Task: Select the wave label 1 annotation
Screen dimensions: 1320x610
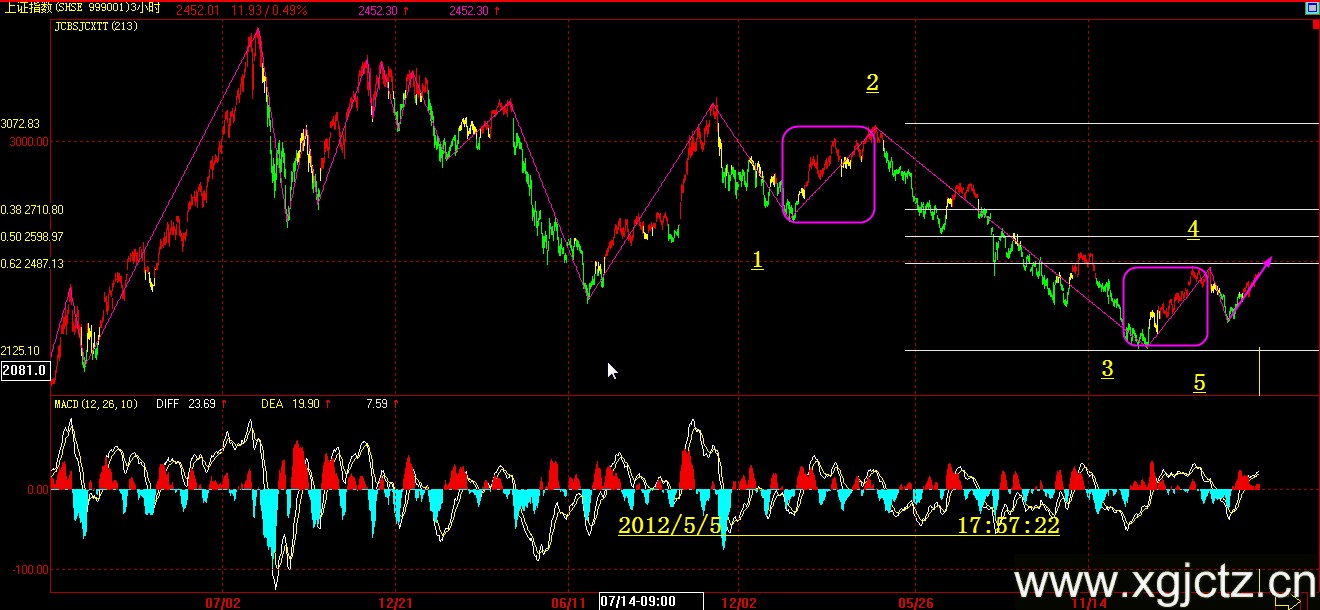Action: [x=757, y=260]
